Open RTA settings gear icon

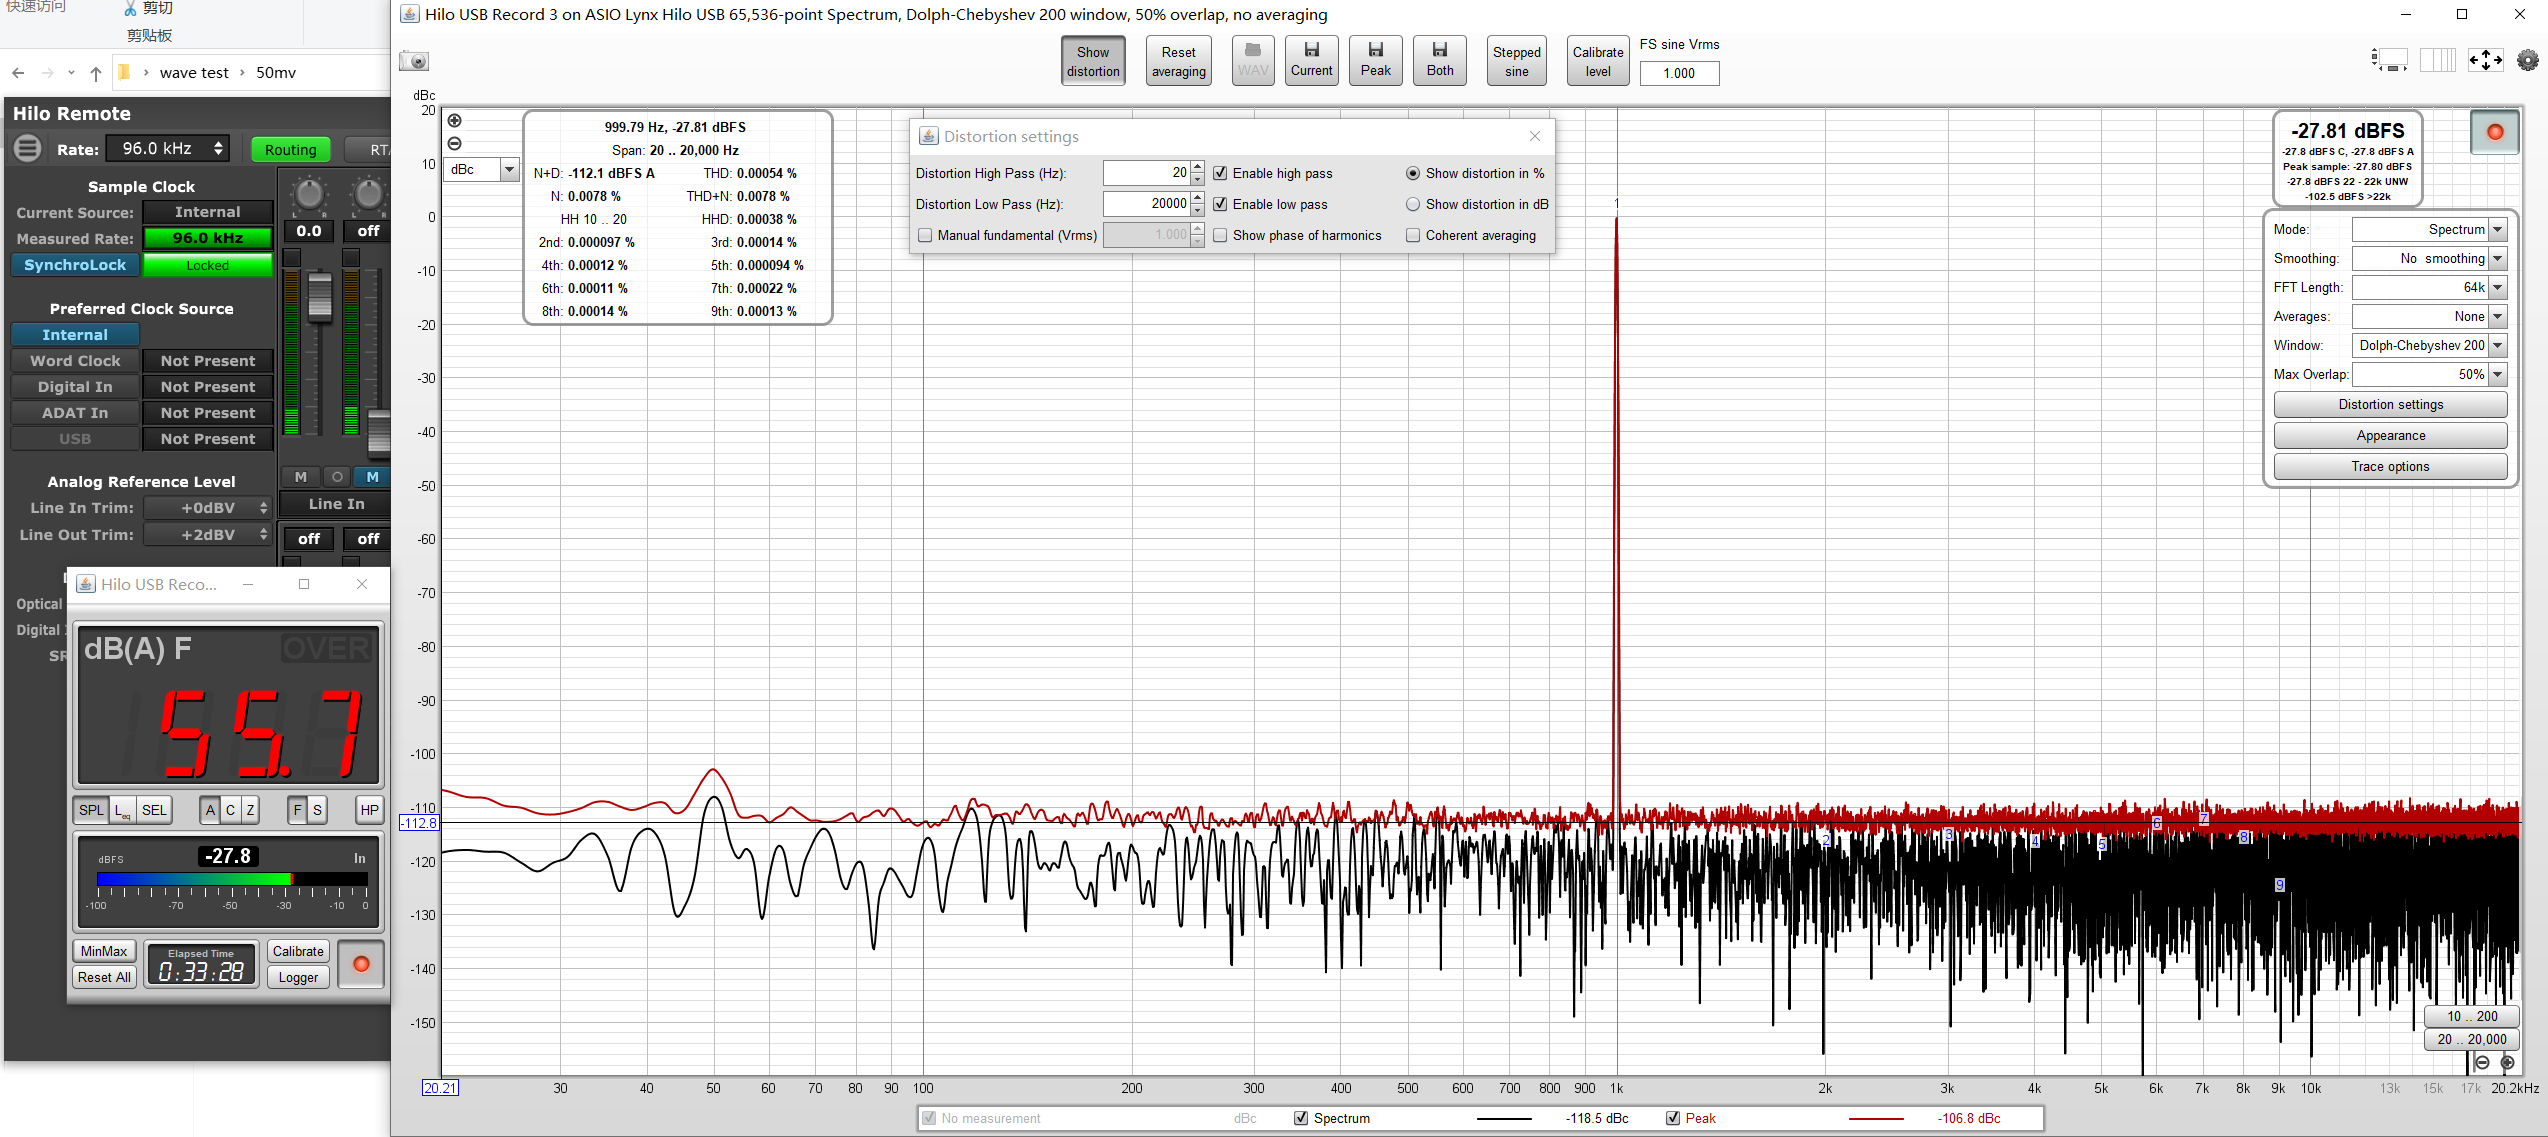click(2527, 60)
